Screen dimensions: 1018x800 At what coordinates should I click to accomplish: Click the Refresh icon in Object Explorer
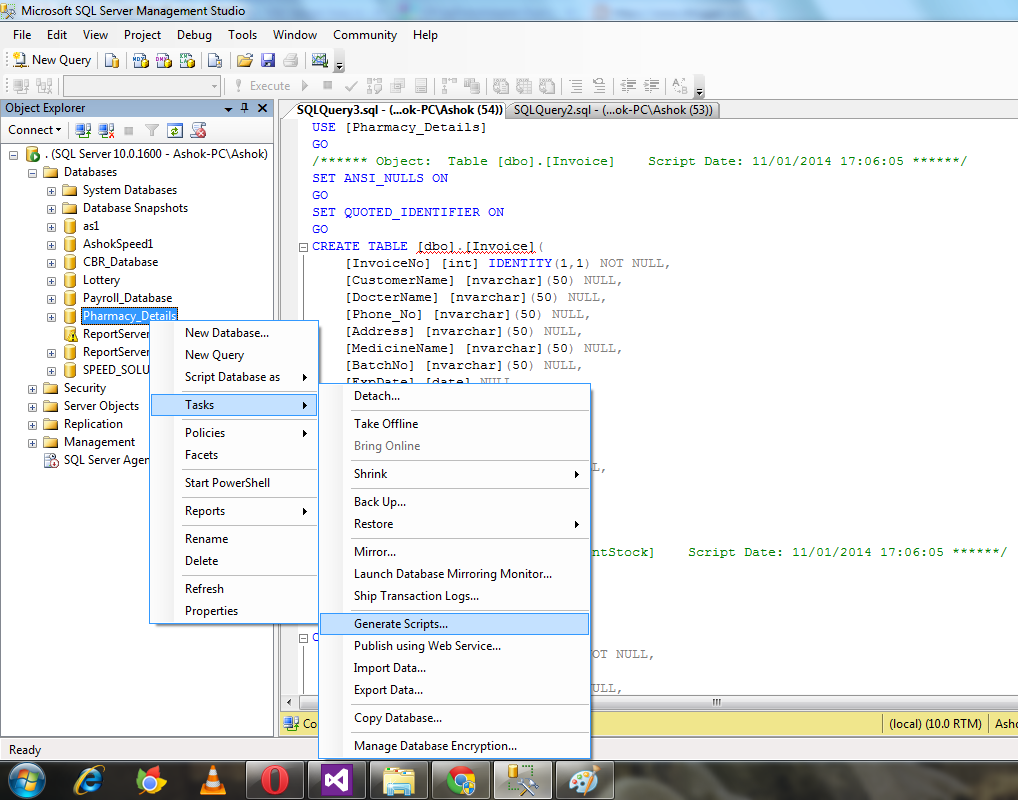(x=175, y=131)
